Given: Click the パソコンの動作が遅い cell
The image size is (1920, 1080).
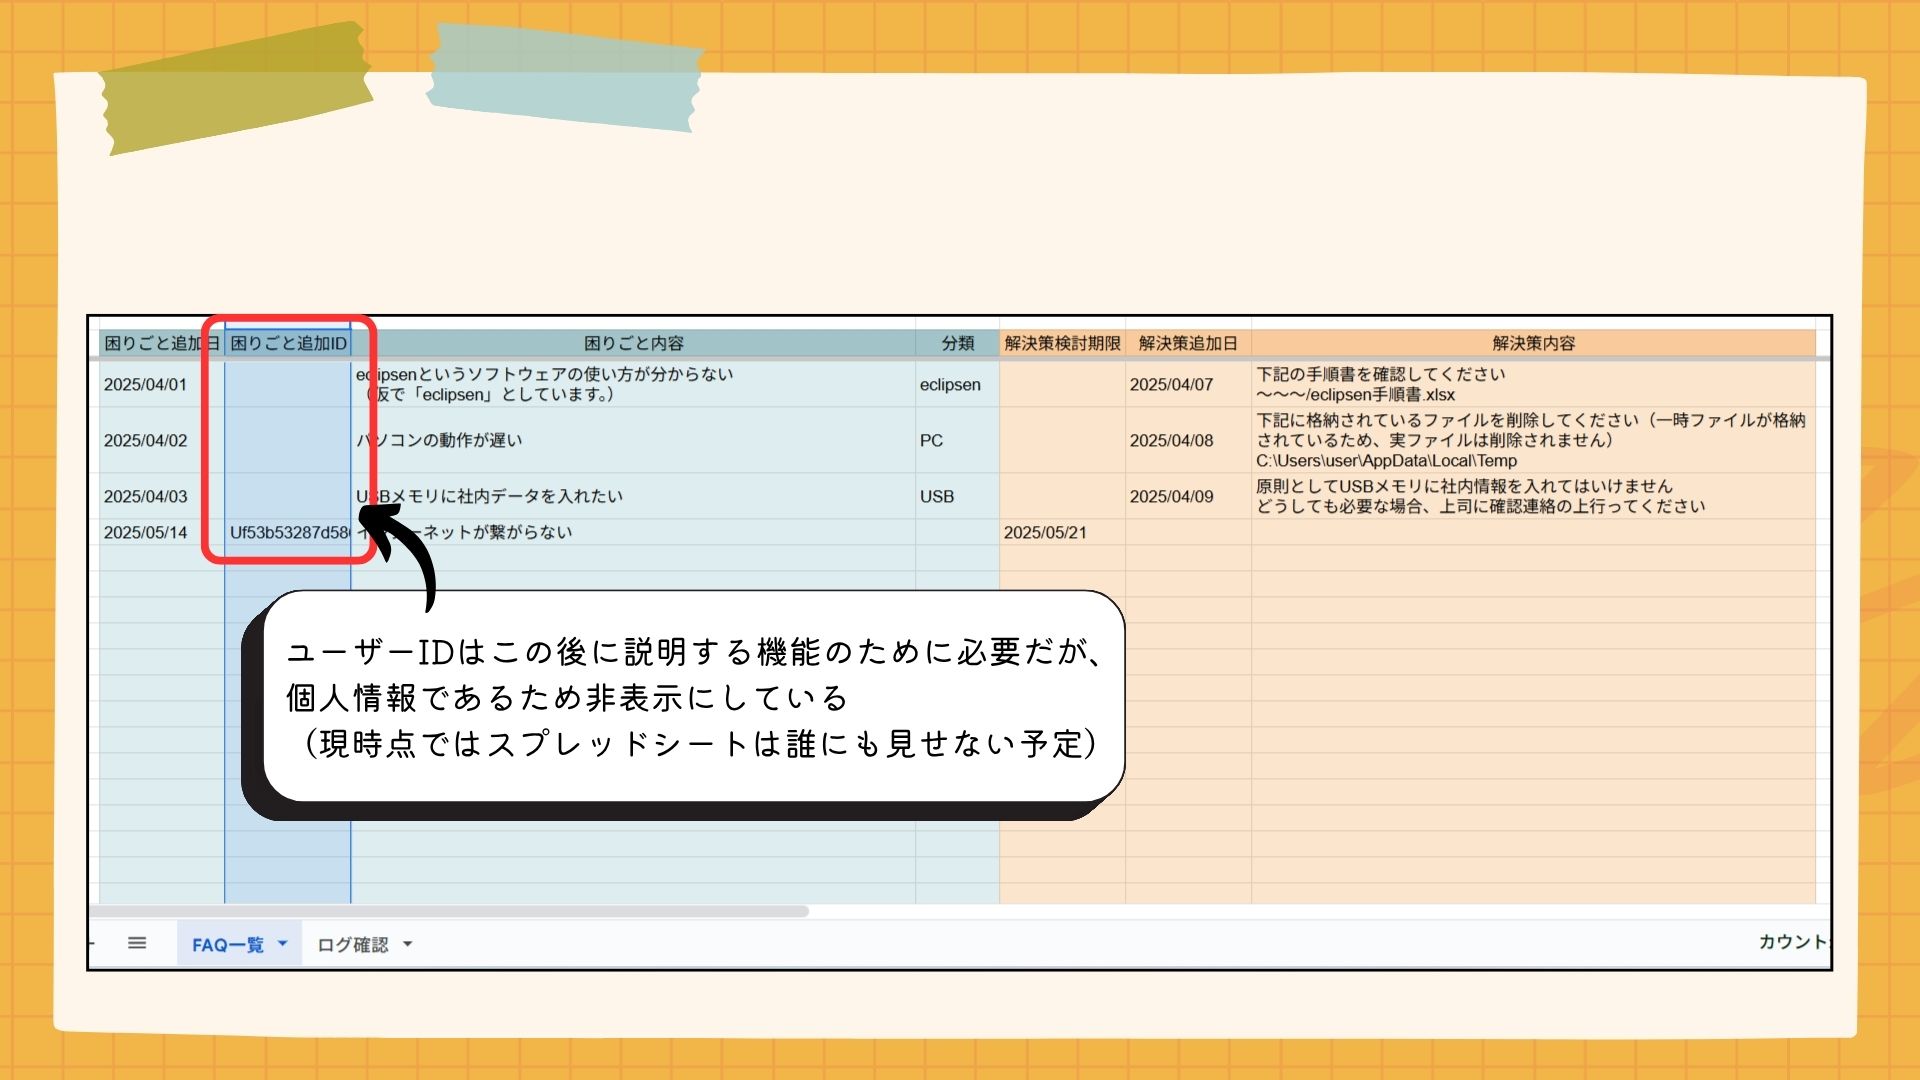Looking at the screenshot, I should pos(633,441).
